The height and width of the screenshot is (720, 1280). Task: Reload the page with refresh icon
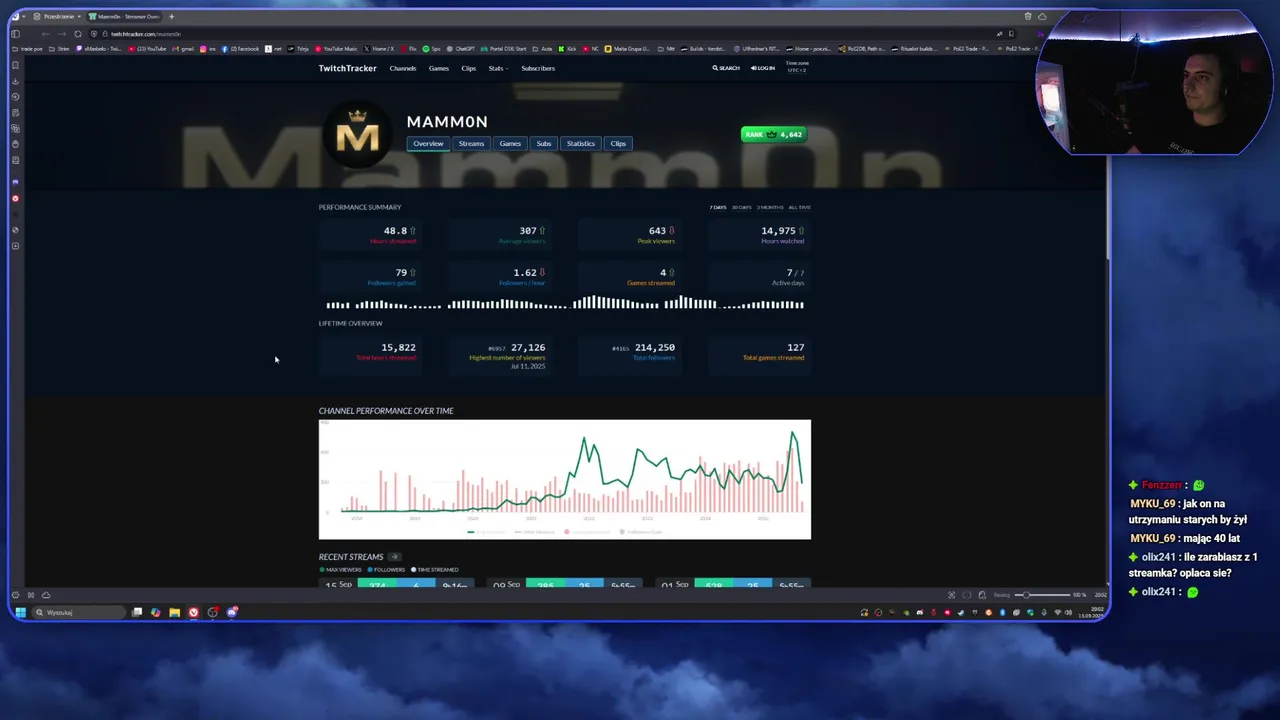coord(78,34)
